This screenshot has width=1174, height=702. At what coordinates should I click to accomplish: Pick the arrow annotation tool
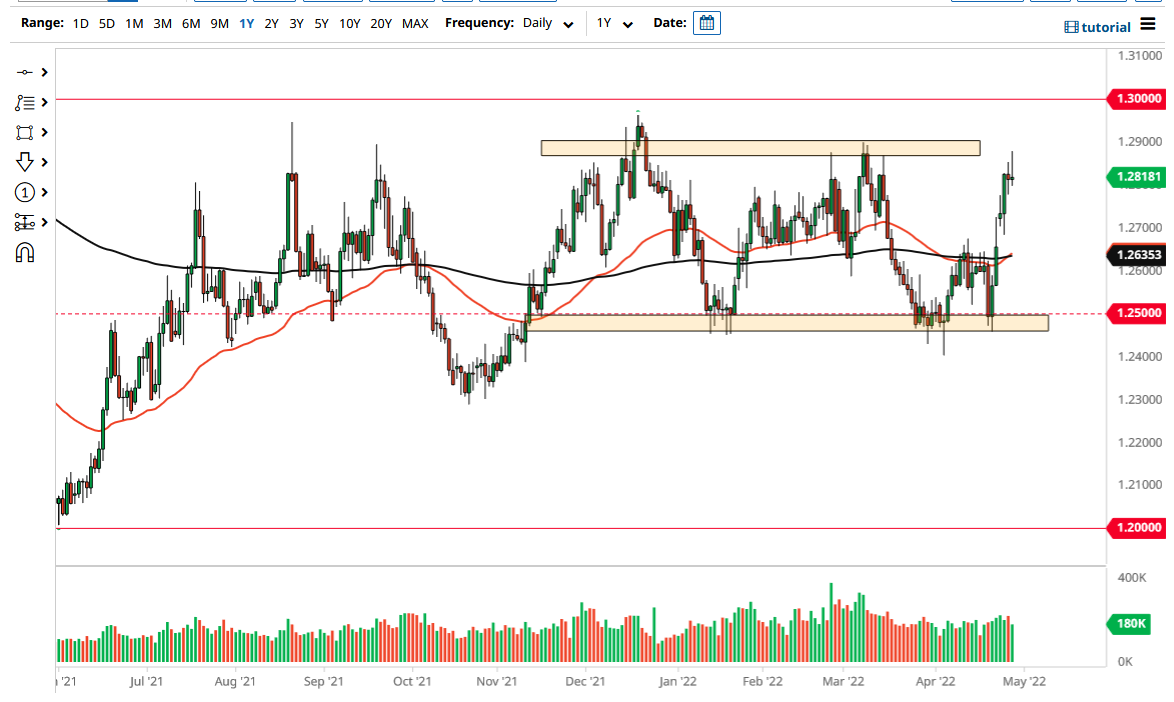(24, 161)
